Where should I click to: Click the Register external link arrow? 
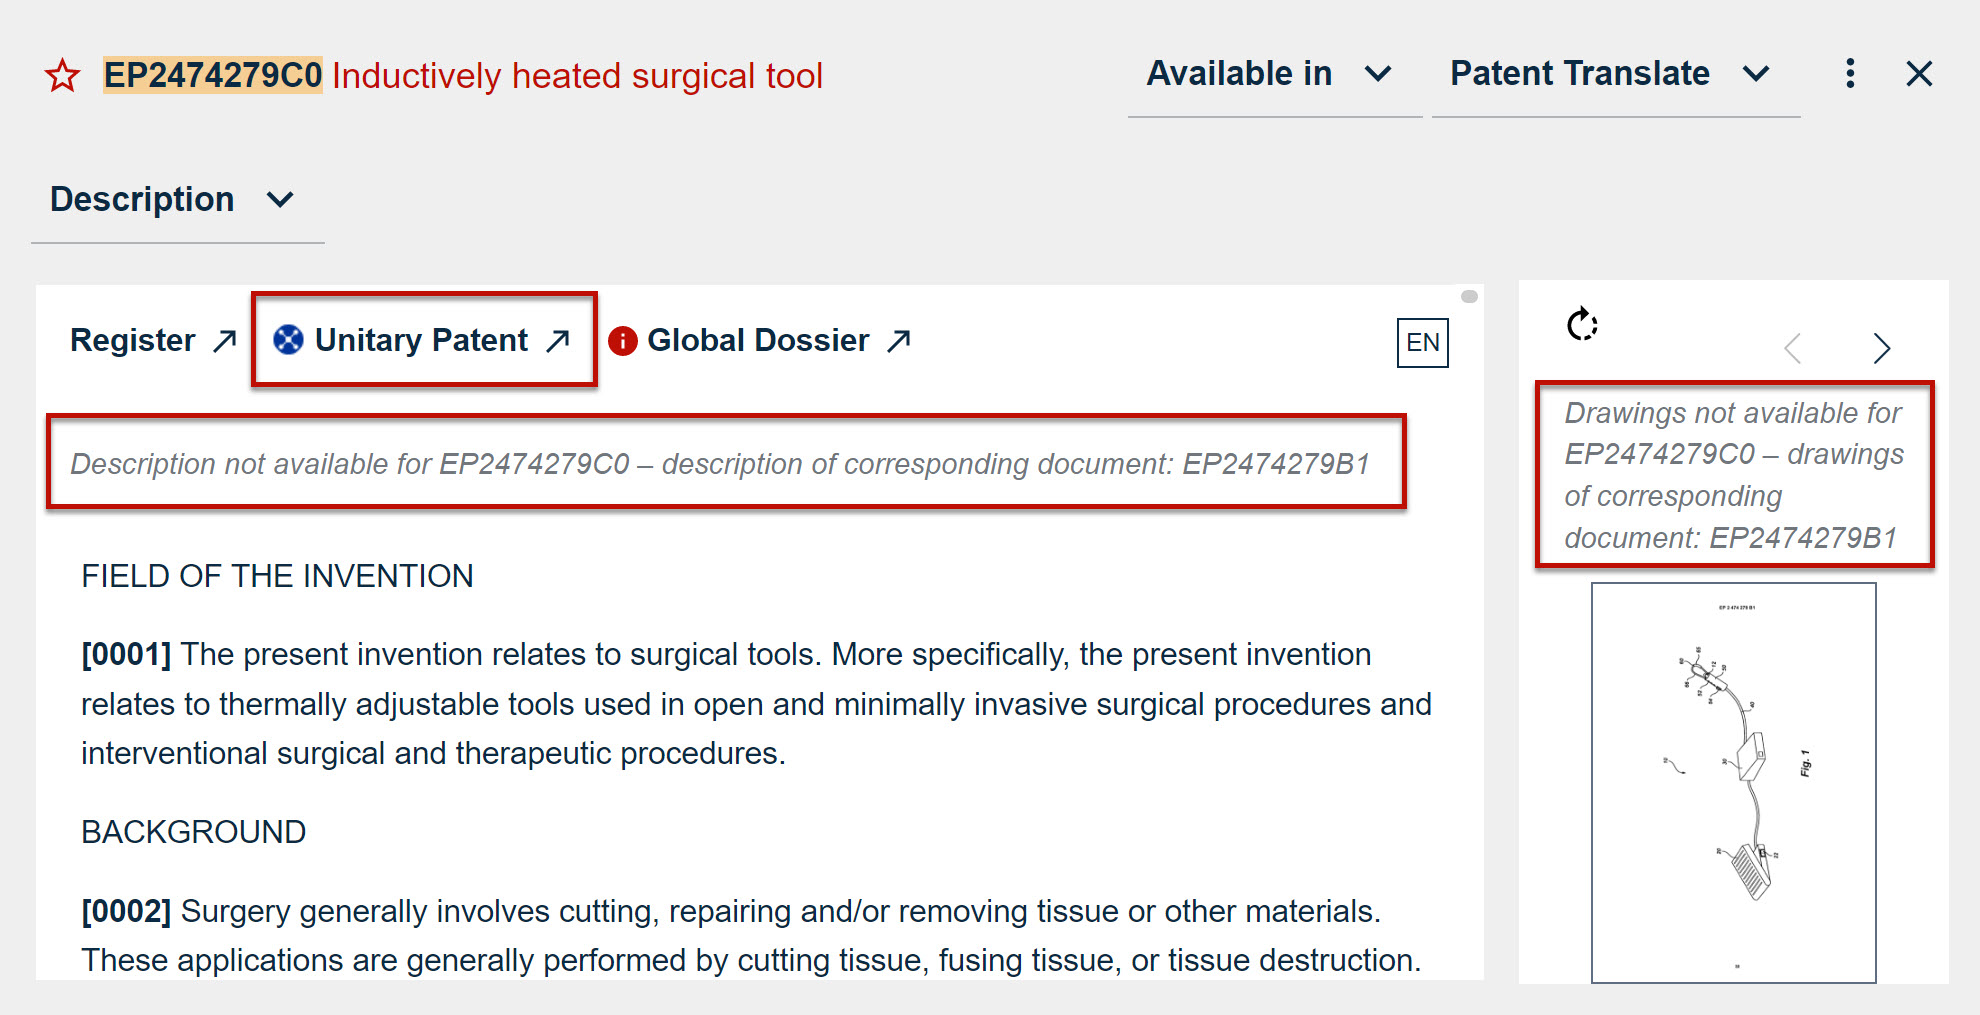pos(225,341)
